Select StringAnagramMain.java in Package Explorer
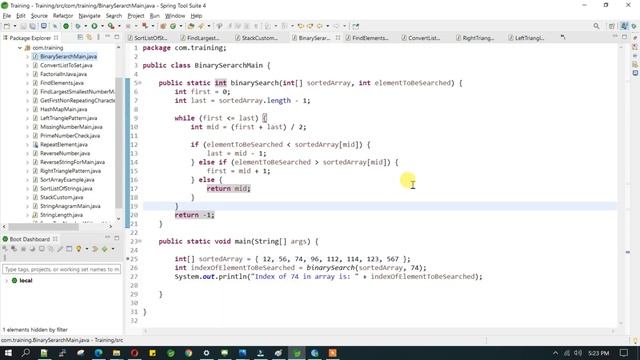The height and width of the screenshot is (360, 640). point(70,206)
